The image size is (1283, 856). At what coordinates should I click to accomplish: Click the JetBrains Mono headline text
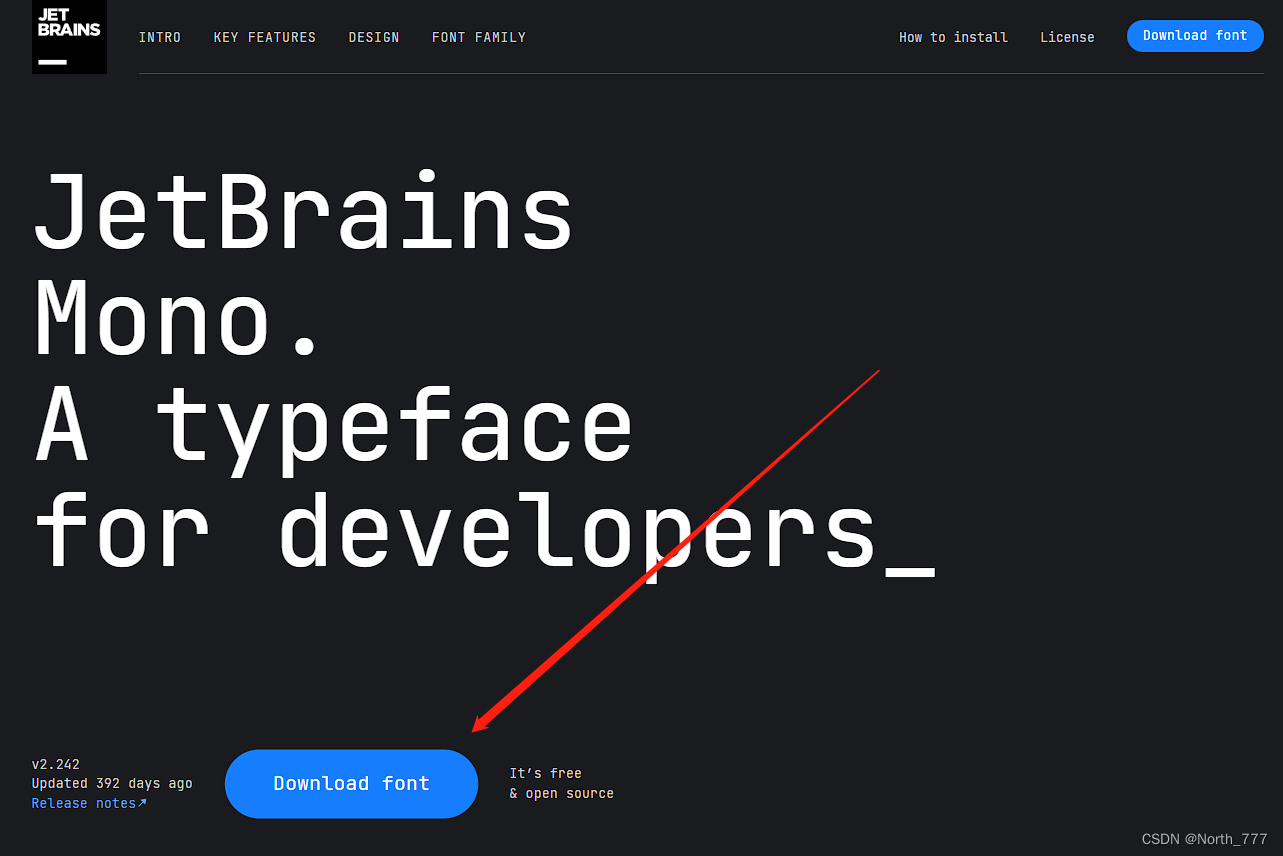click(x=304, y=263)
